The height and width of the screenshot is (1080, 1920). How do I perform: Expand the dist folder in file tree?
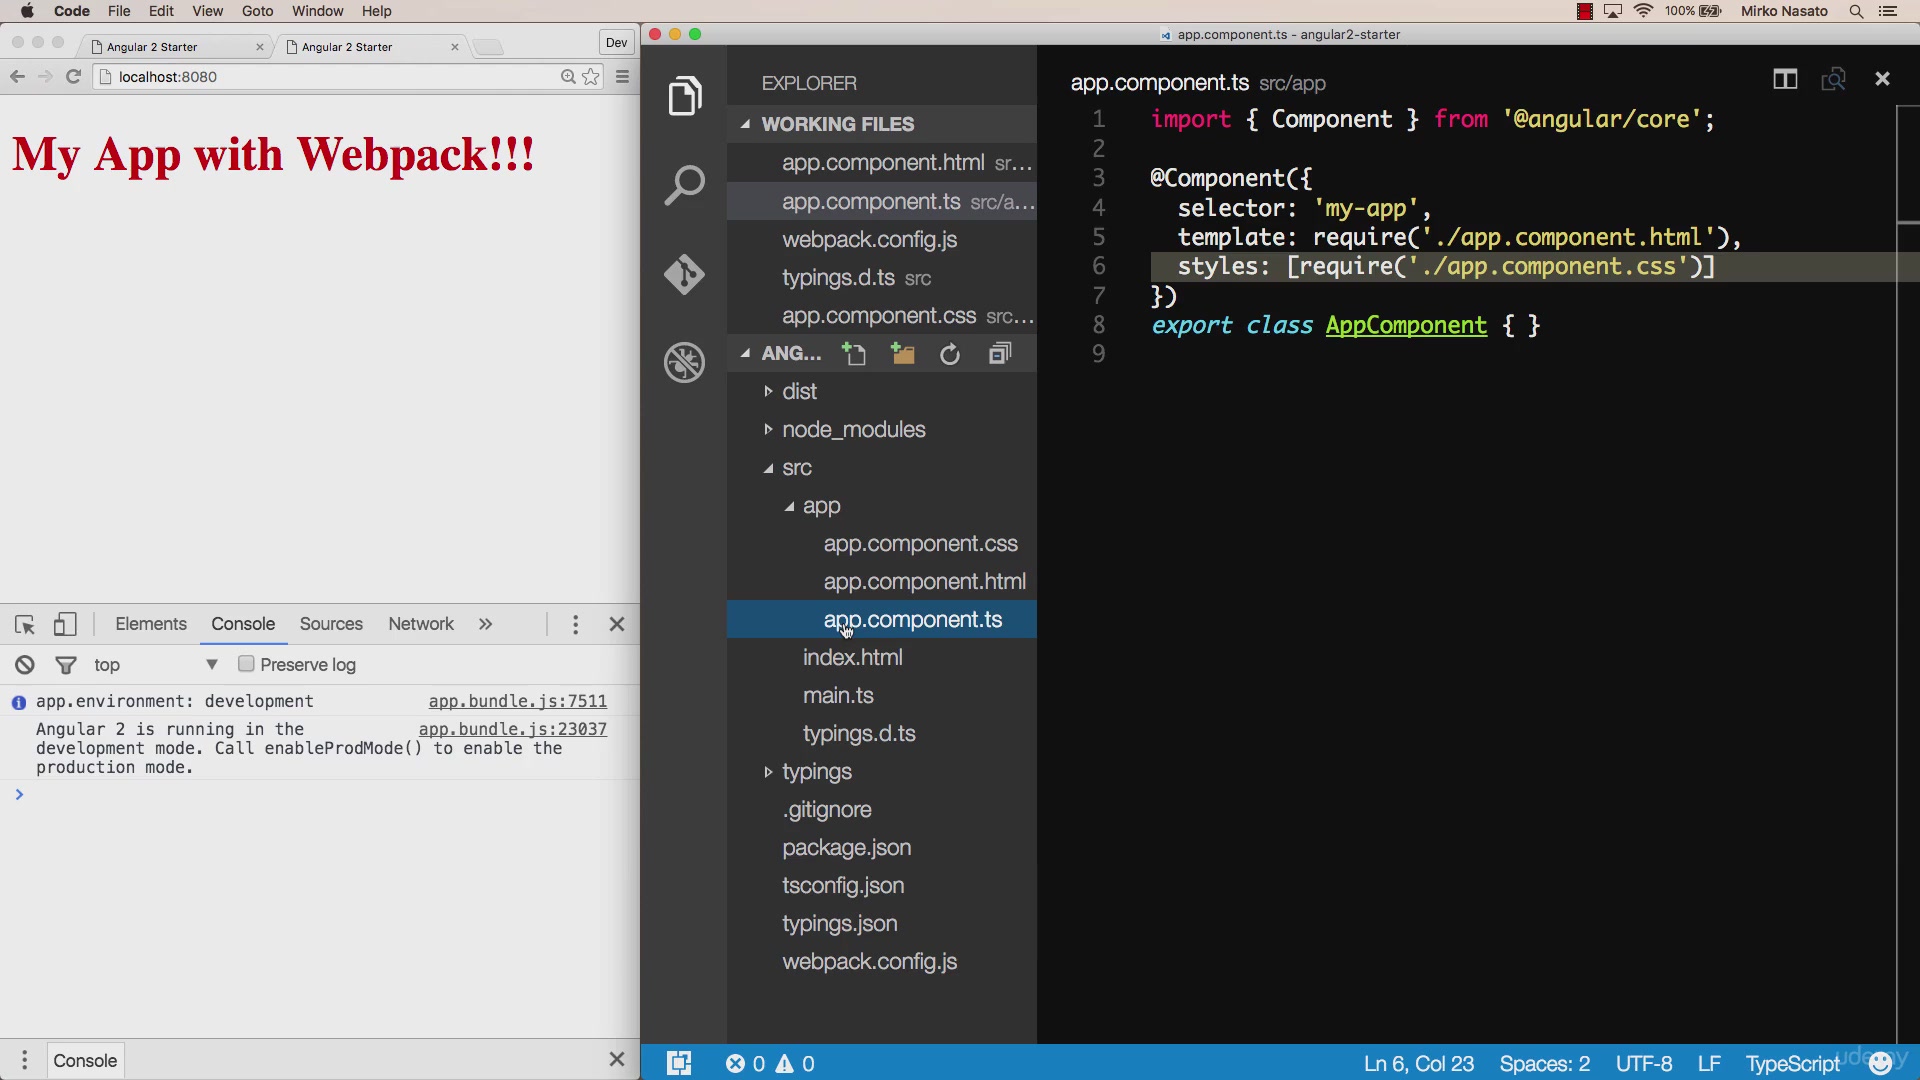769,390
